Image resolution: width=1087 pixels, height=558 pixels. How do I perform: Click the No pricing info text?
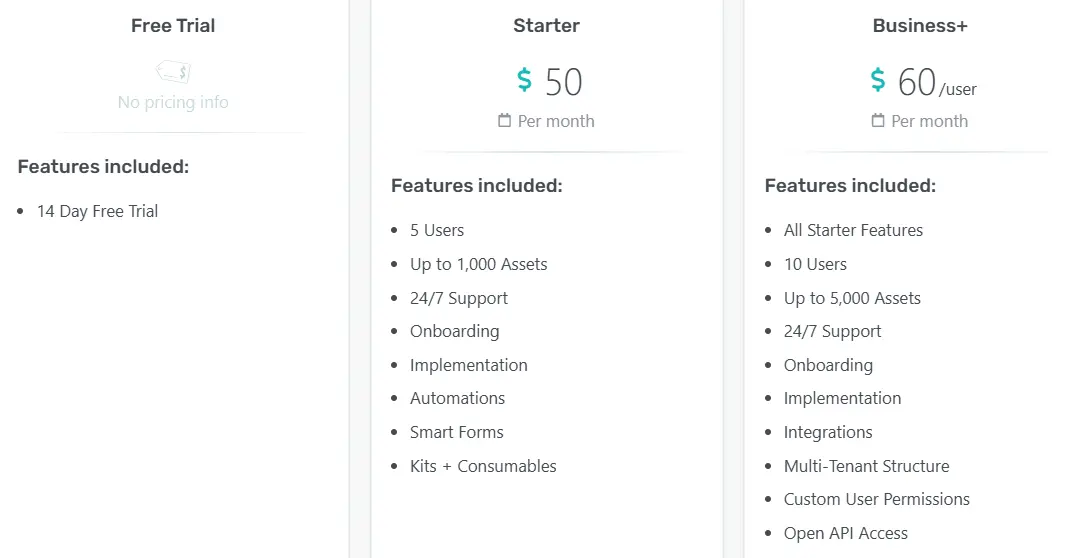tap(173, 102)
